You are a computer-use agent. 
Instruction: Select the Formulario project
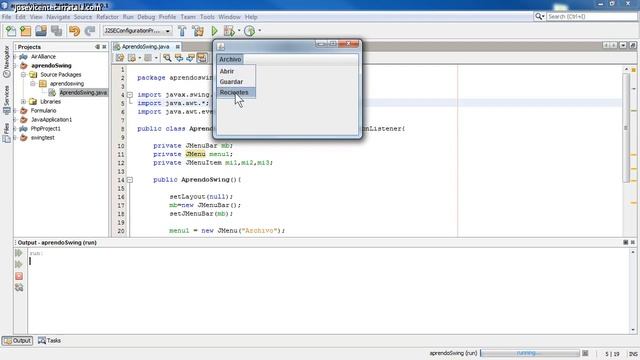(43, 111)
